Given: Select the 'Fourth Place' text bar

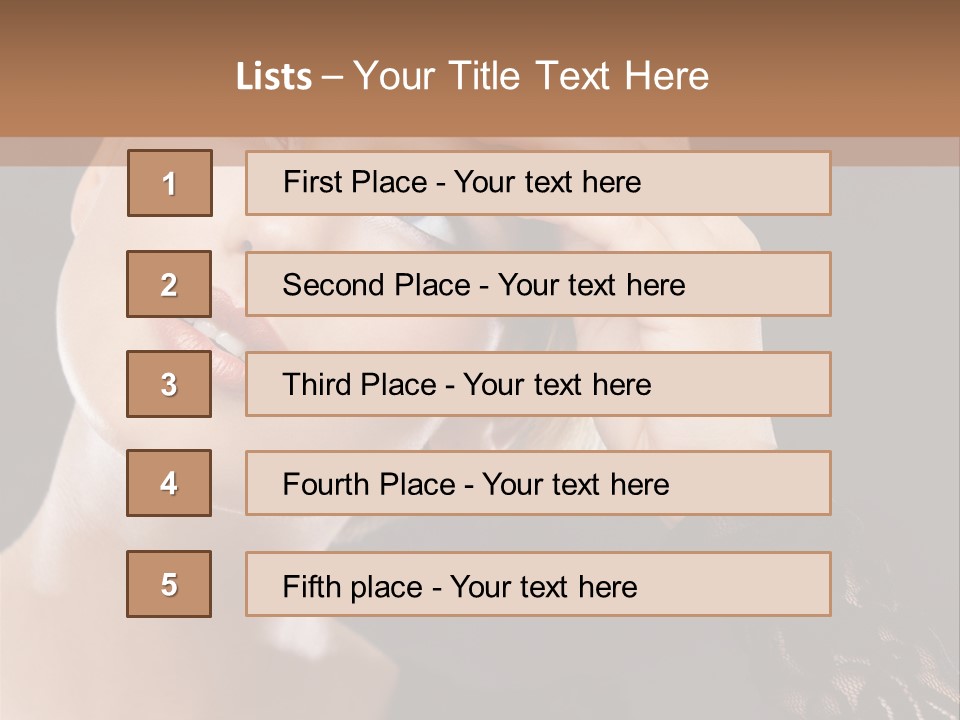Looking at the screenshot, I should (538, 483).
